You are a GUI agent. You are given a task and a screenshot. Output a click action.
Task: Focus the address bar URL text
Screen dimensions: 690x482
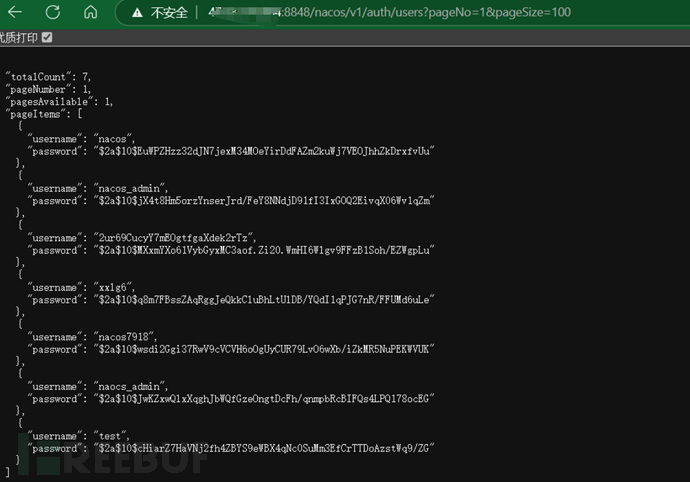tap(389, 12)
